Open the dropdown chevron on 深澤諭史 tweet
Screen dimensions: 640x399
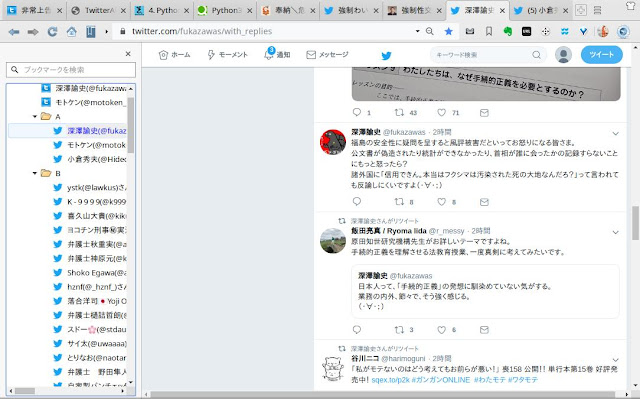(616, 133)
